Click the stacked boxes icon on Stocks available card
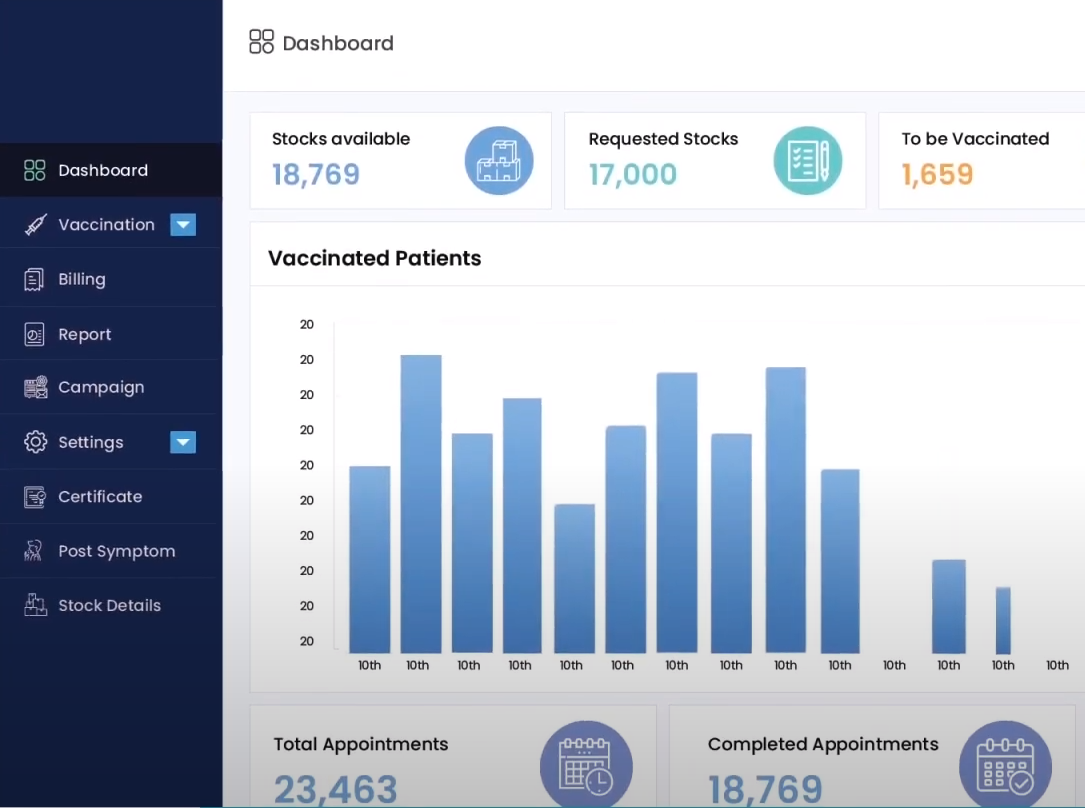Image resolution: width=1085 pixels, height=808 pixels. tap(500, 160)
